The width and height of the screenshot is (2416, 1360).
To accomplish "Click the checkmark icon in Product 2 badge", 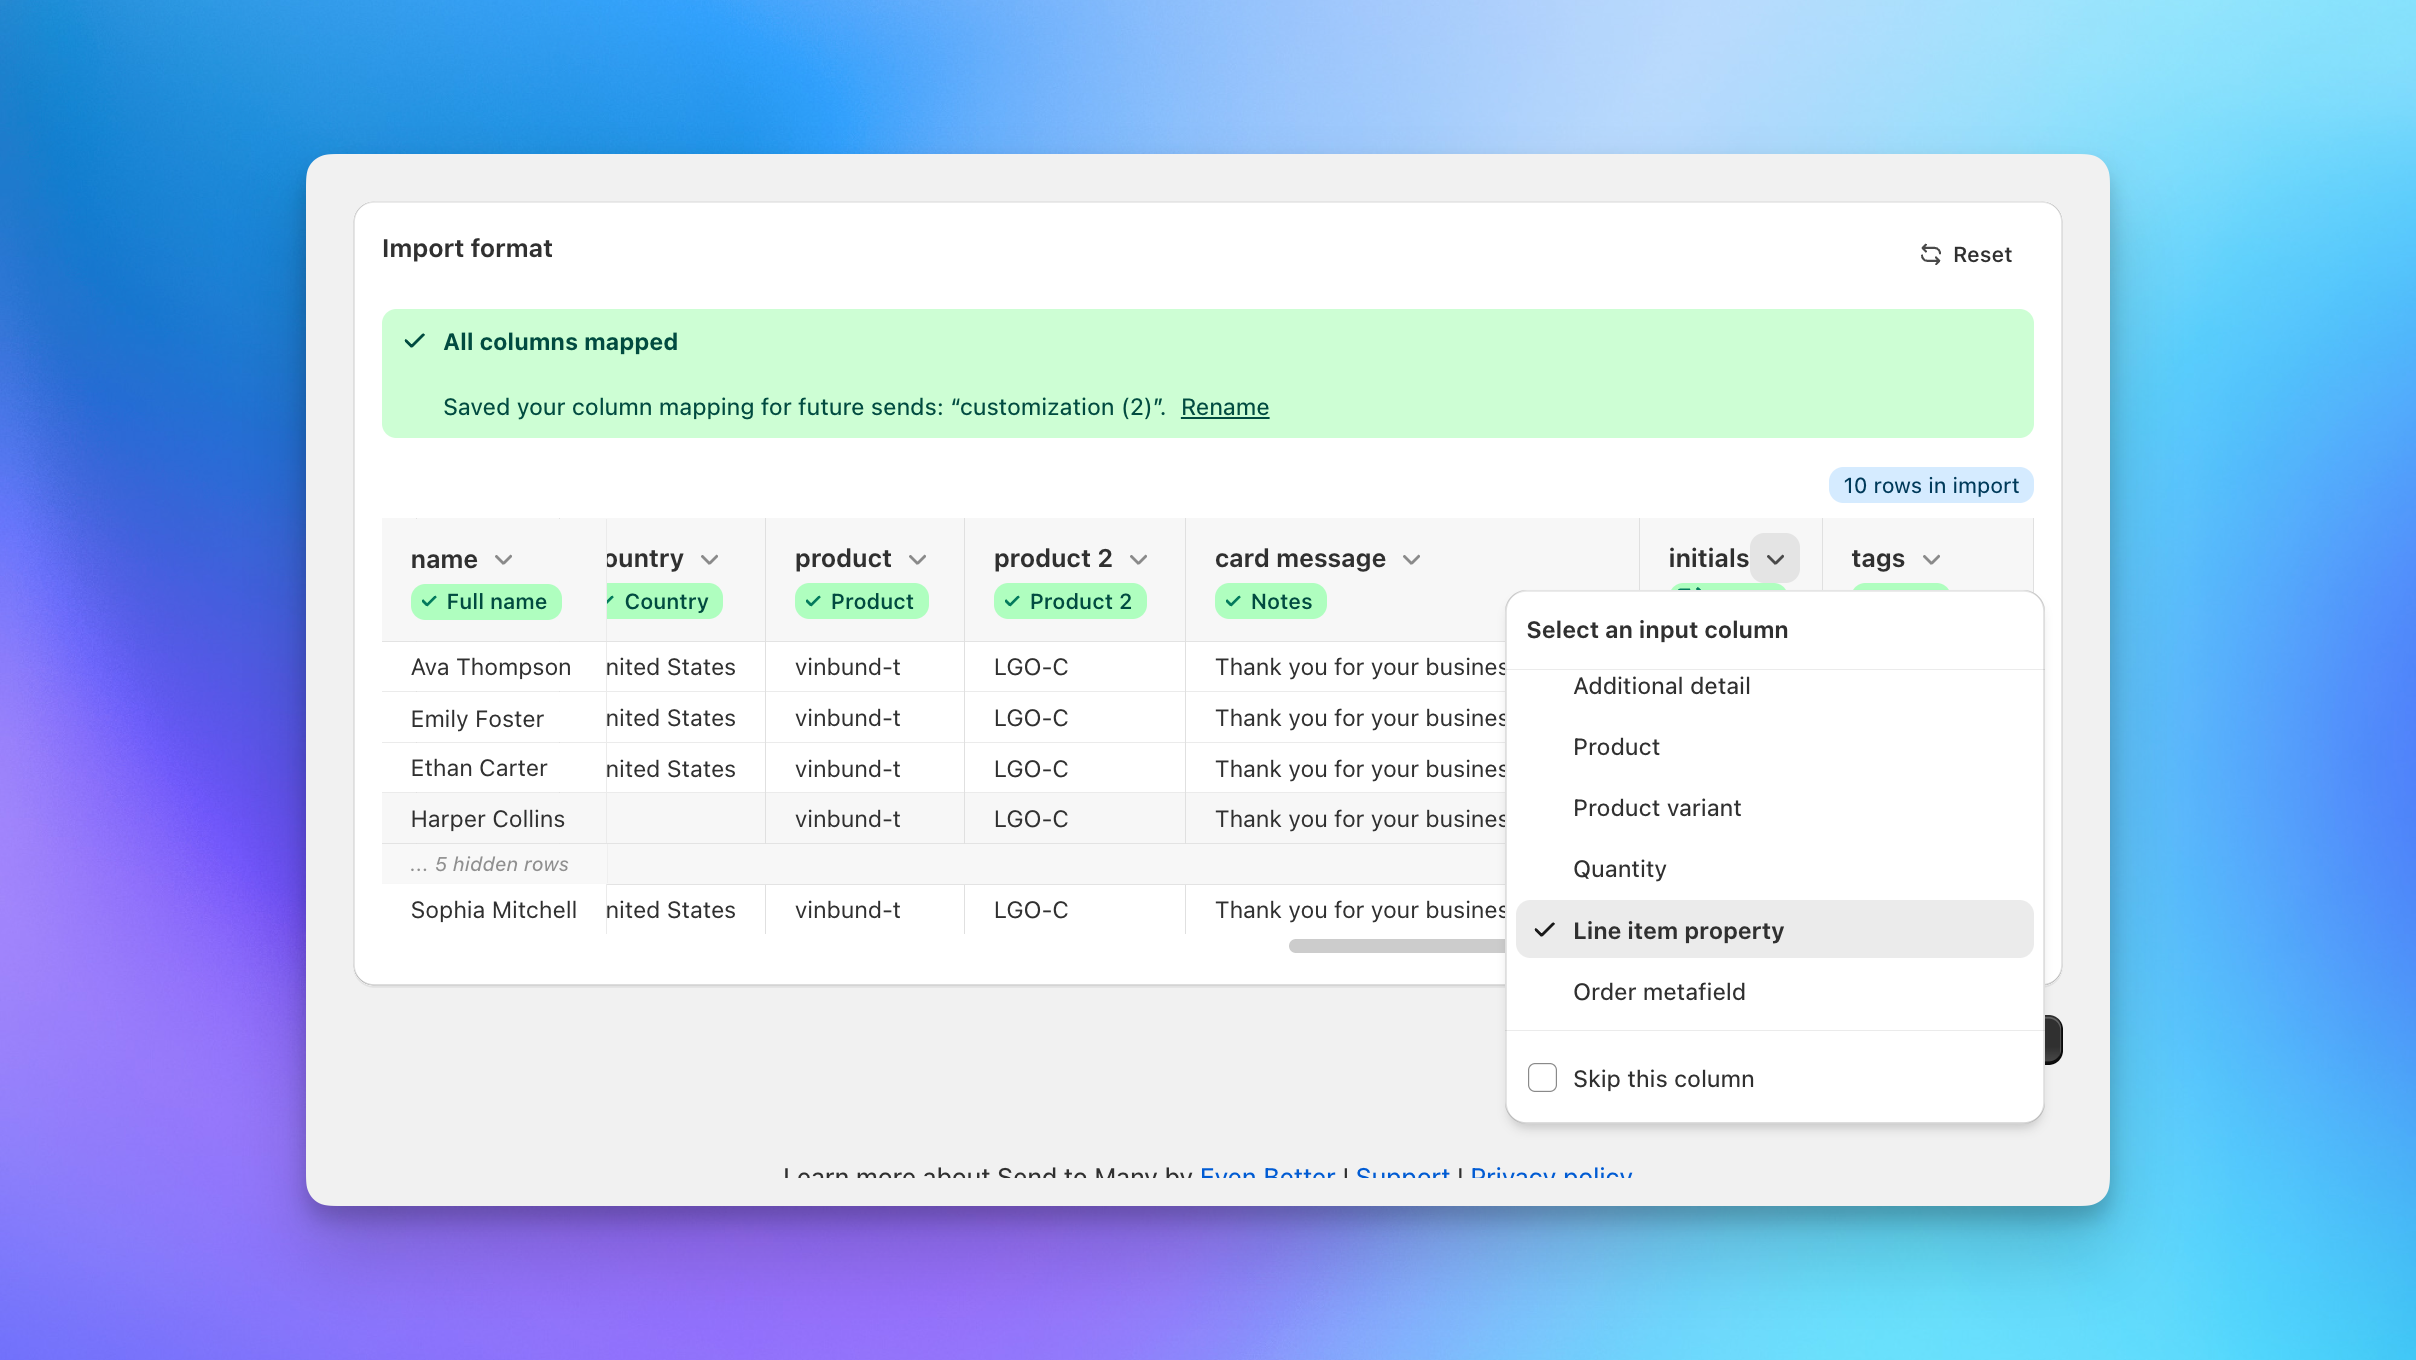I will tap(1012, 602).
